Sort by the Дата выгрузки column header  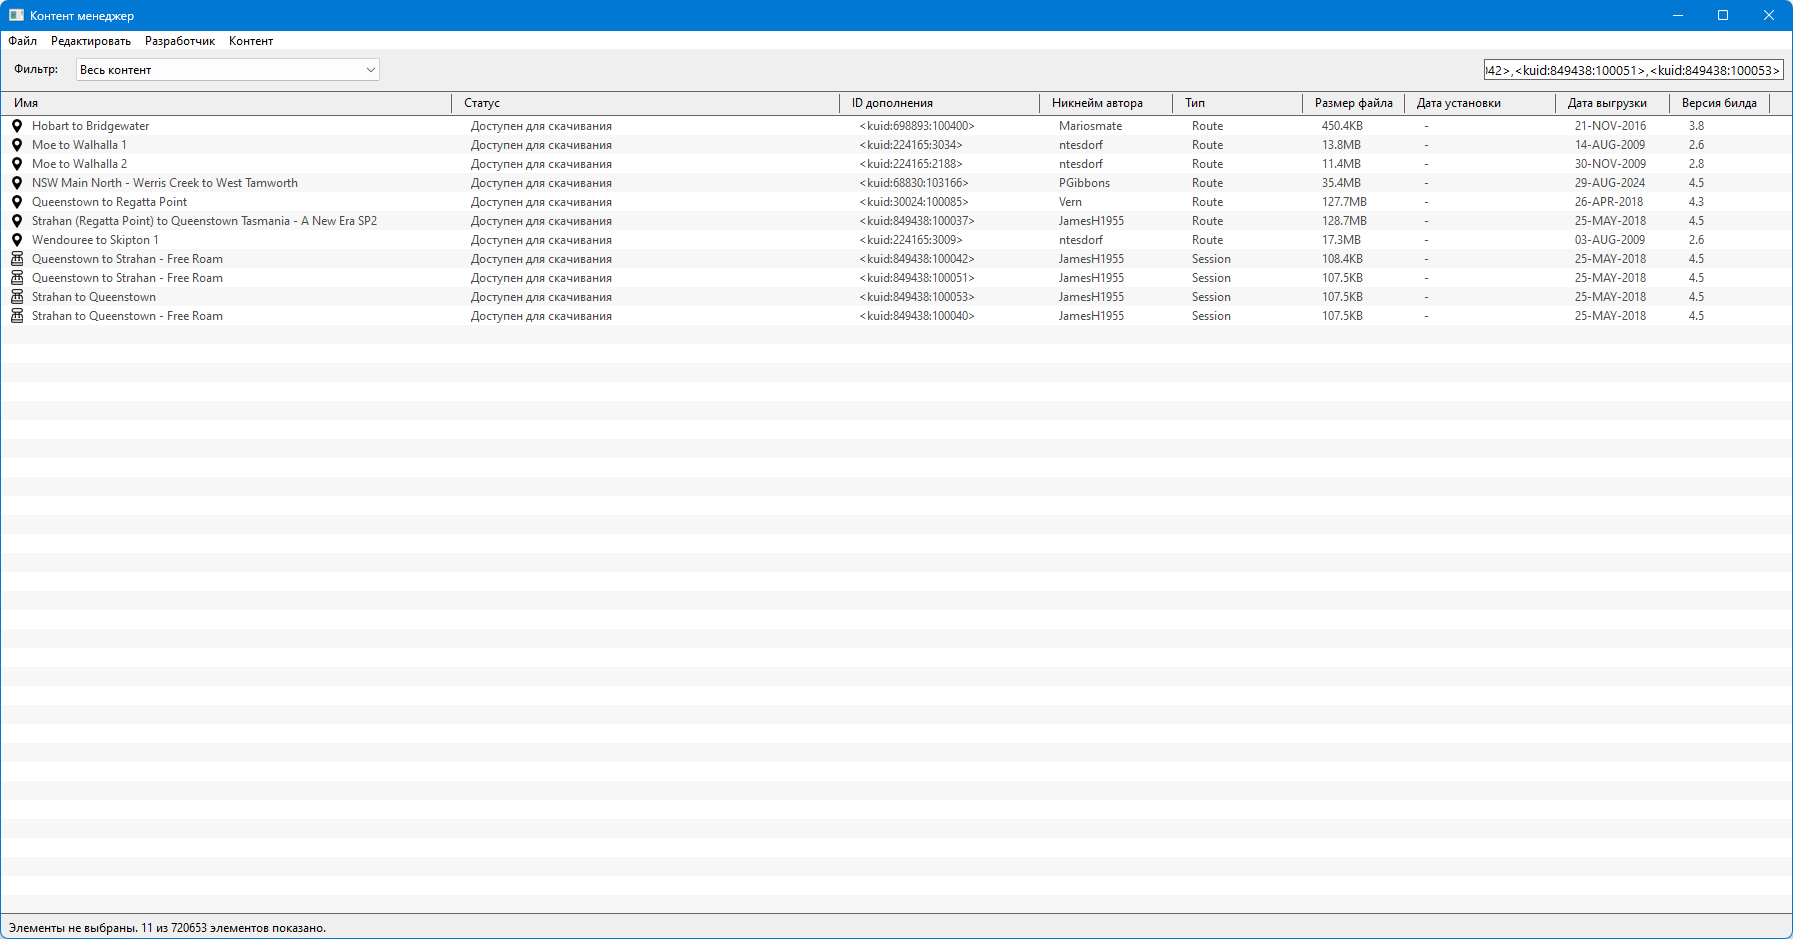pos(1613,103)
